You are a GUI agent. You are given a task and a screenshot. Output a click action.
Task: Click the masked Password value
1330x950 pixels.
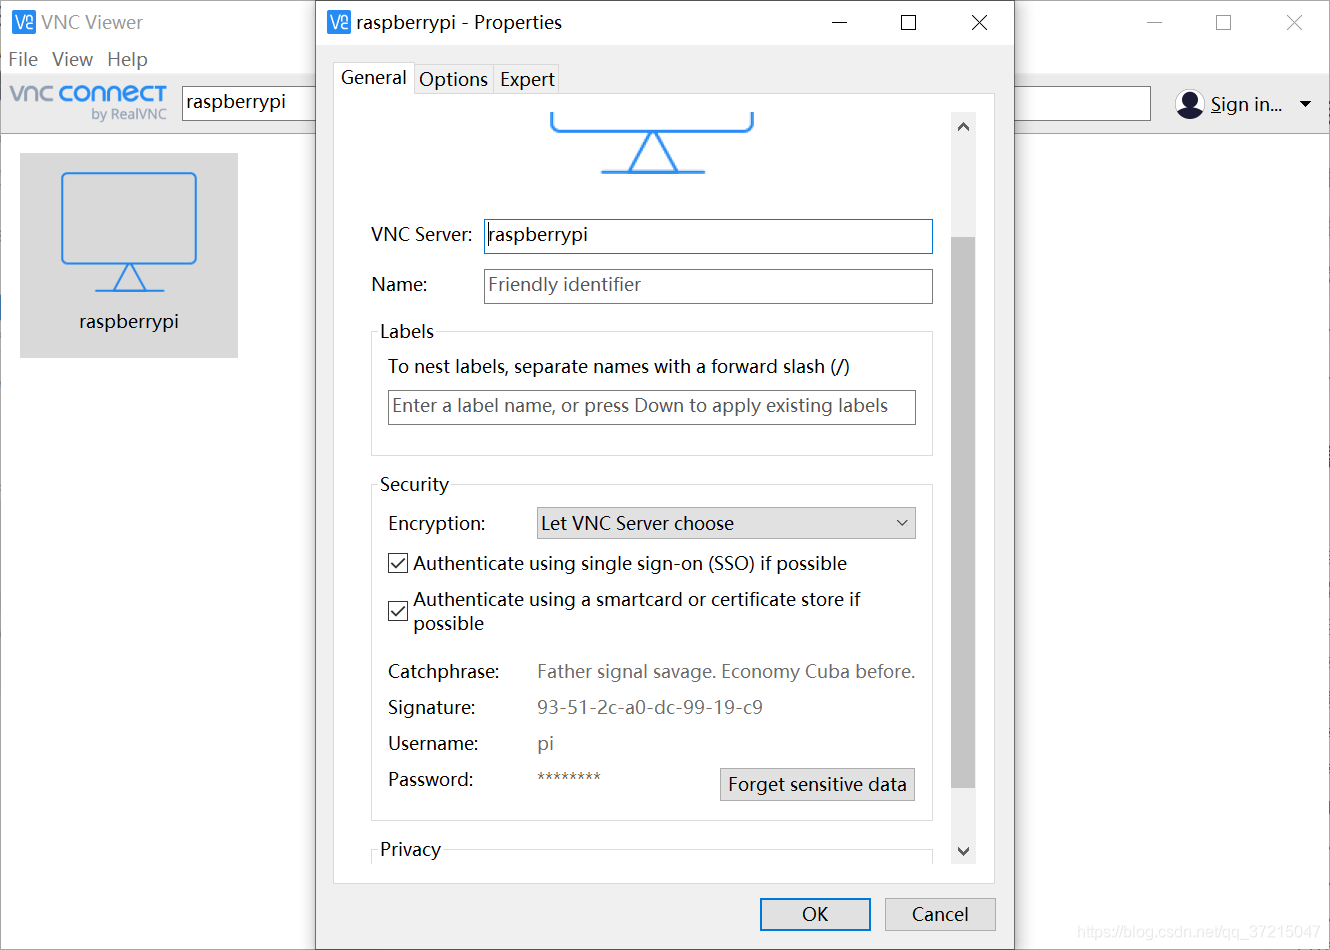(569, 777)
